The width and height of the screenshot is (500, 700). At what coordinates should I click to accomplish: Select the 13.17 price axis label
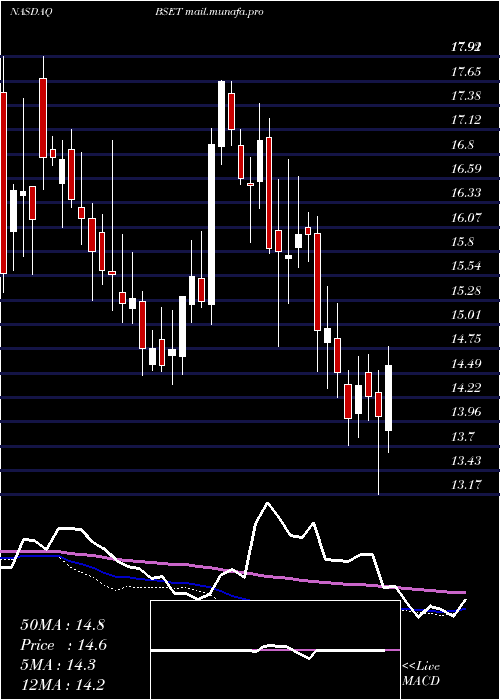[x=466, y=484]
